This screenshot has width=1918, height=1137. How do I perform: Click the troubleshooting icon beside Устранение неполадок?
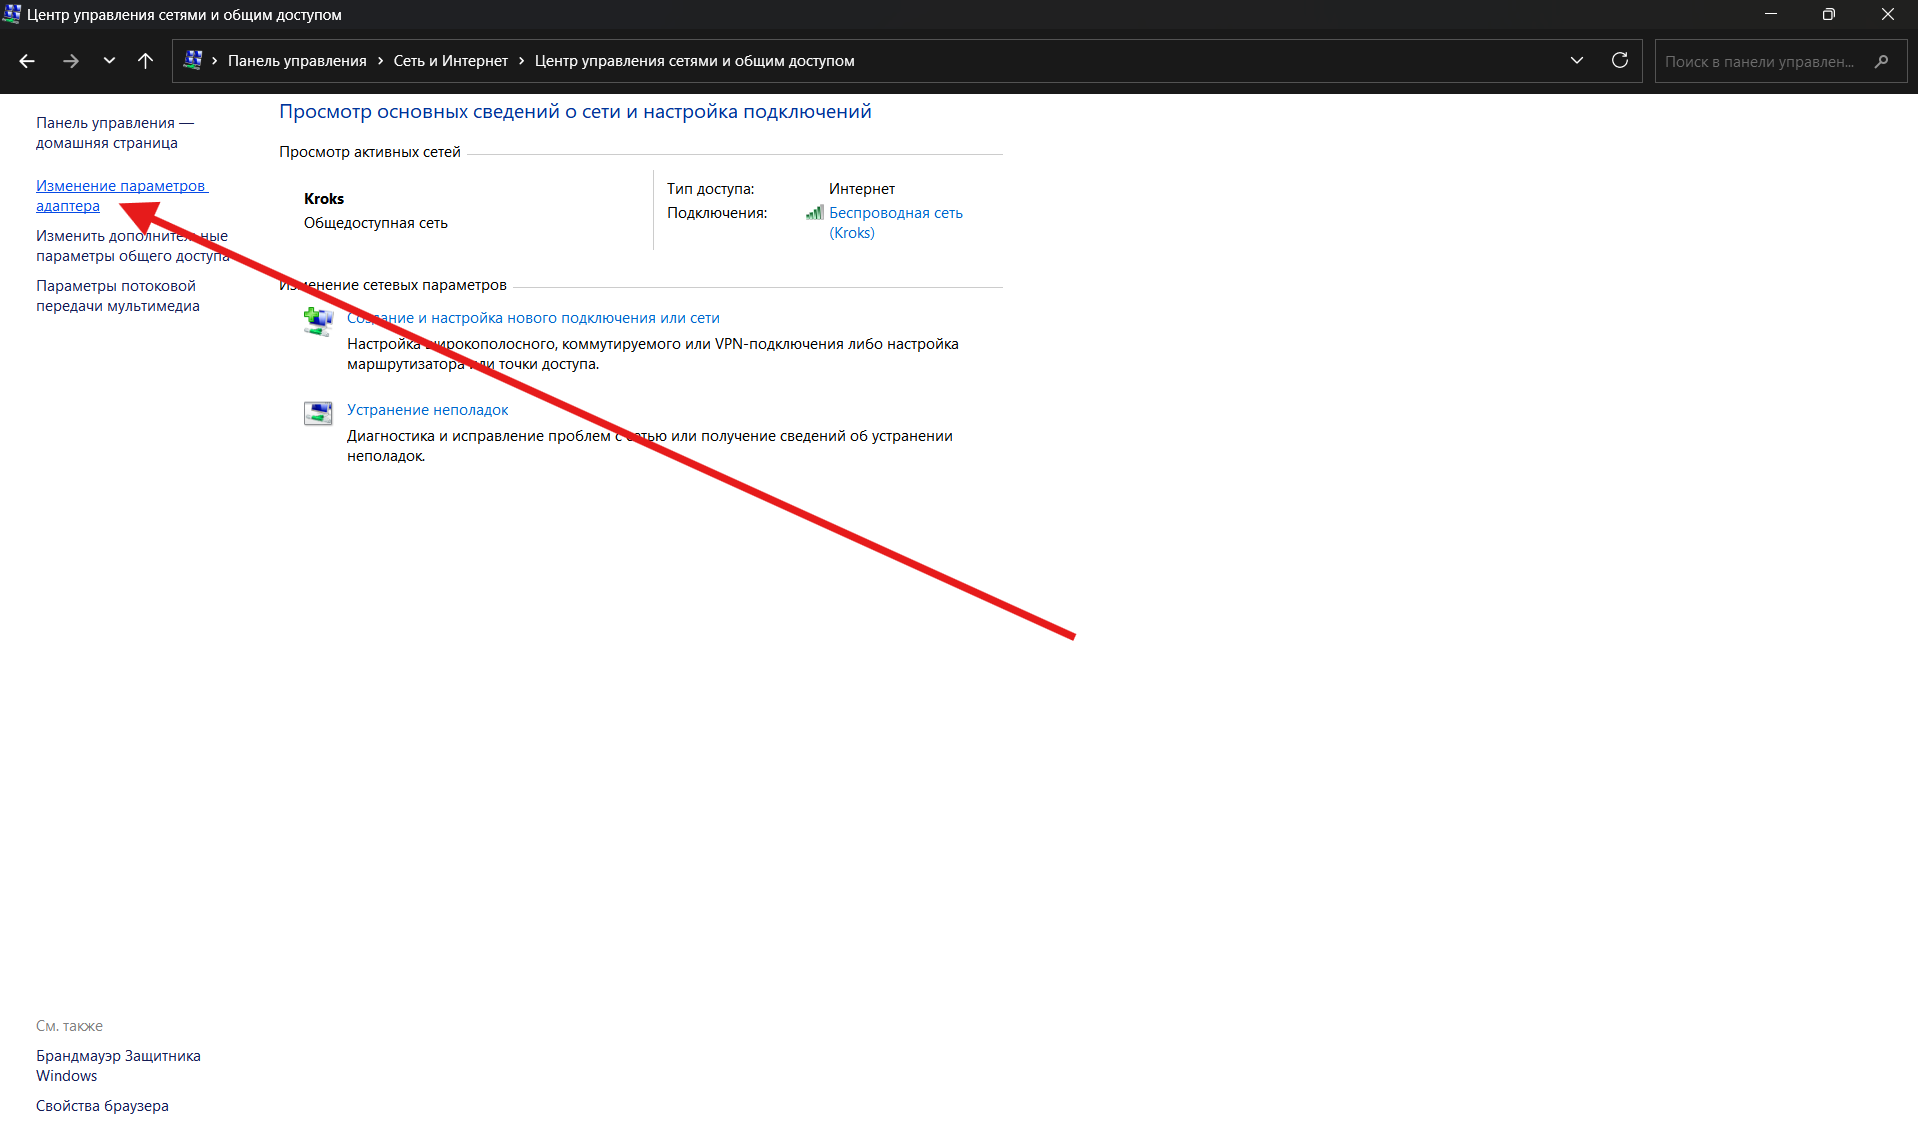pyautogui.click(x=318, y=413)
